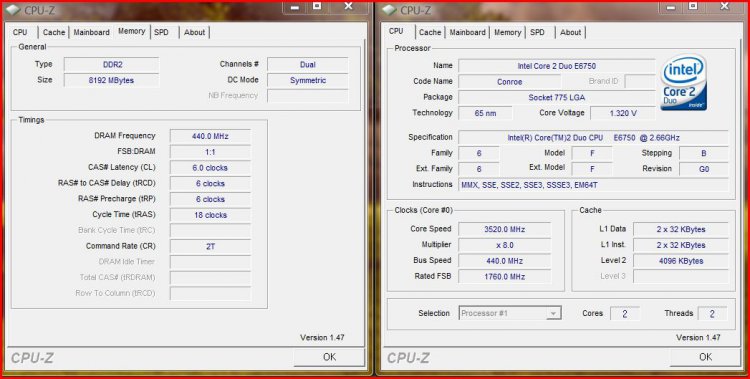Click the Stepping value B
This screenshot has height=379, width=750.
[704, 154]
